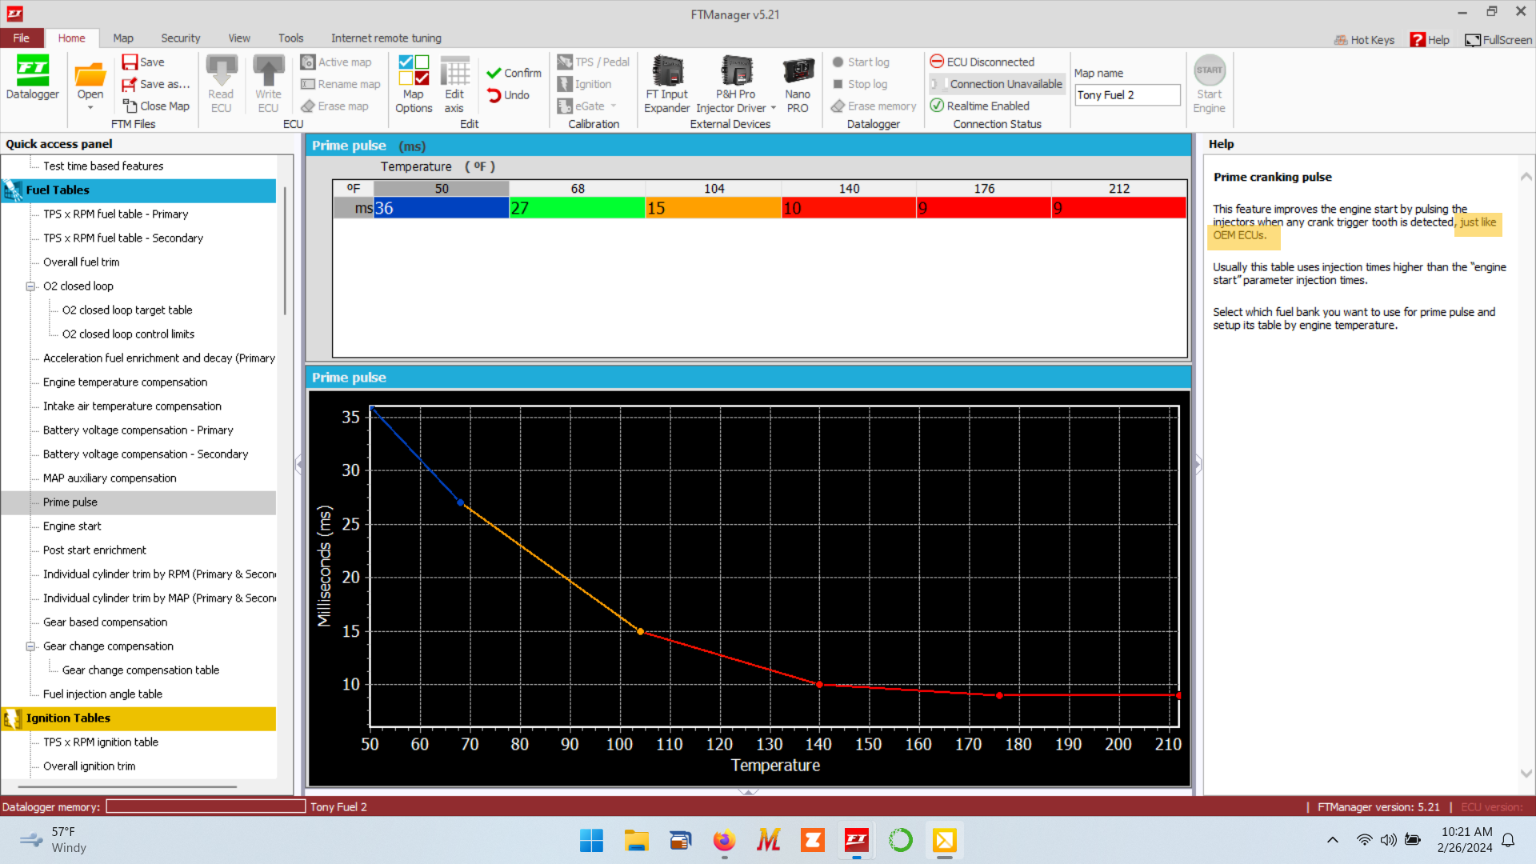This screenshot has width=1536, height=864.
Task: Select Overall fuel trim in tree
Action: coord(81,262)
